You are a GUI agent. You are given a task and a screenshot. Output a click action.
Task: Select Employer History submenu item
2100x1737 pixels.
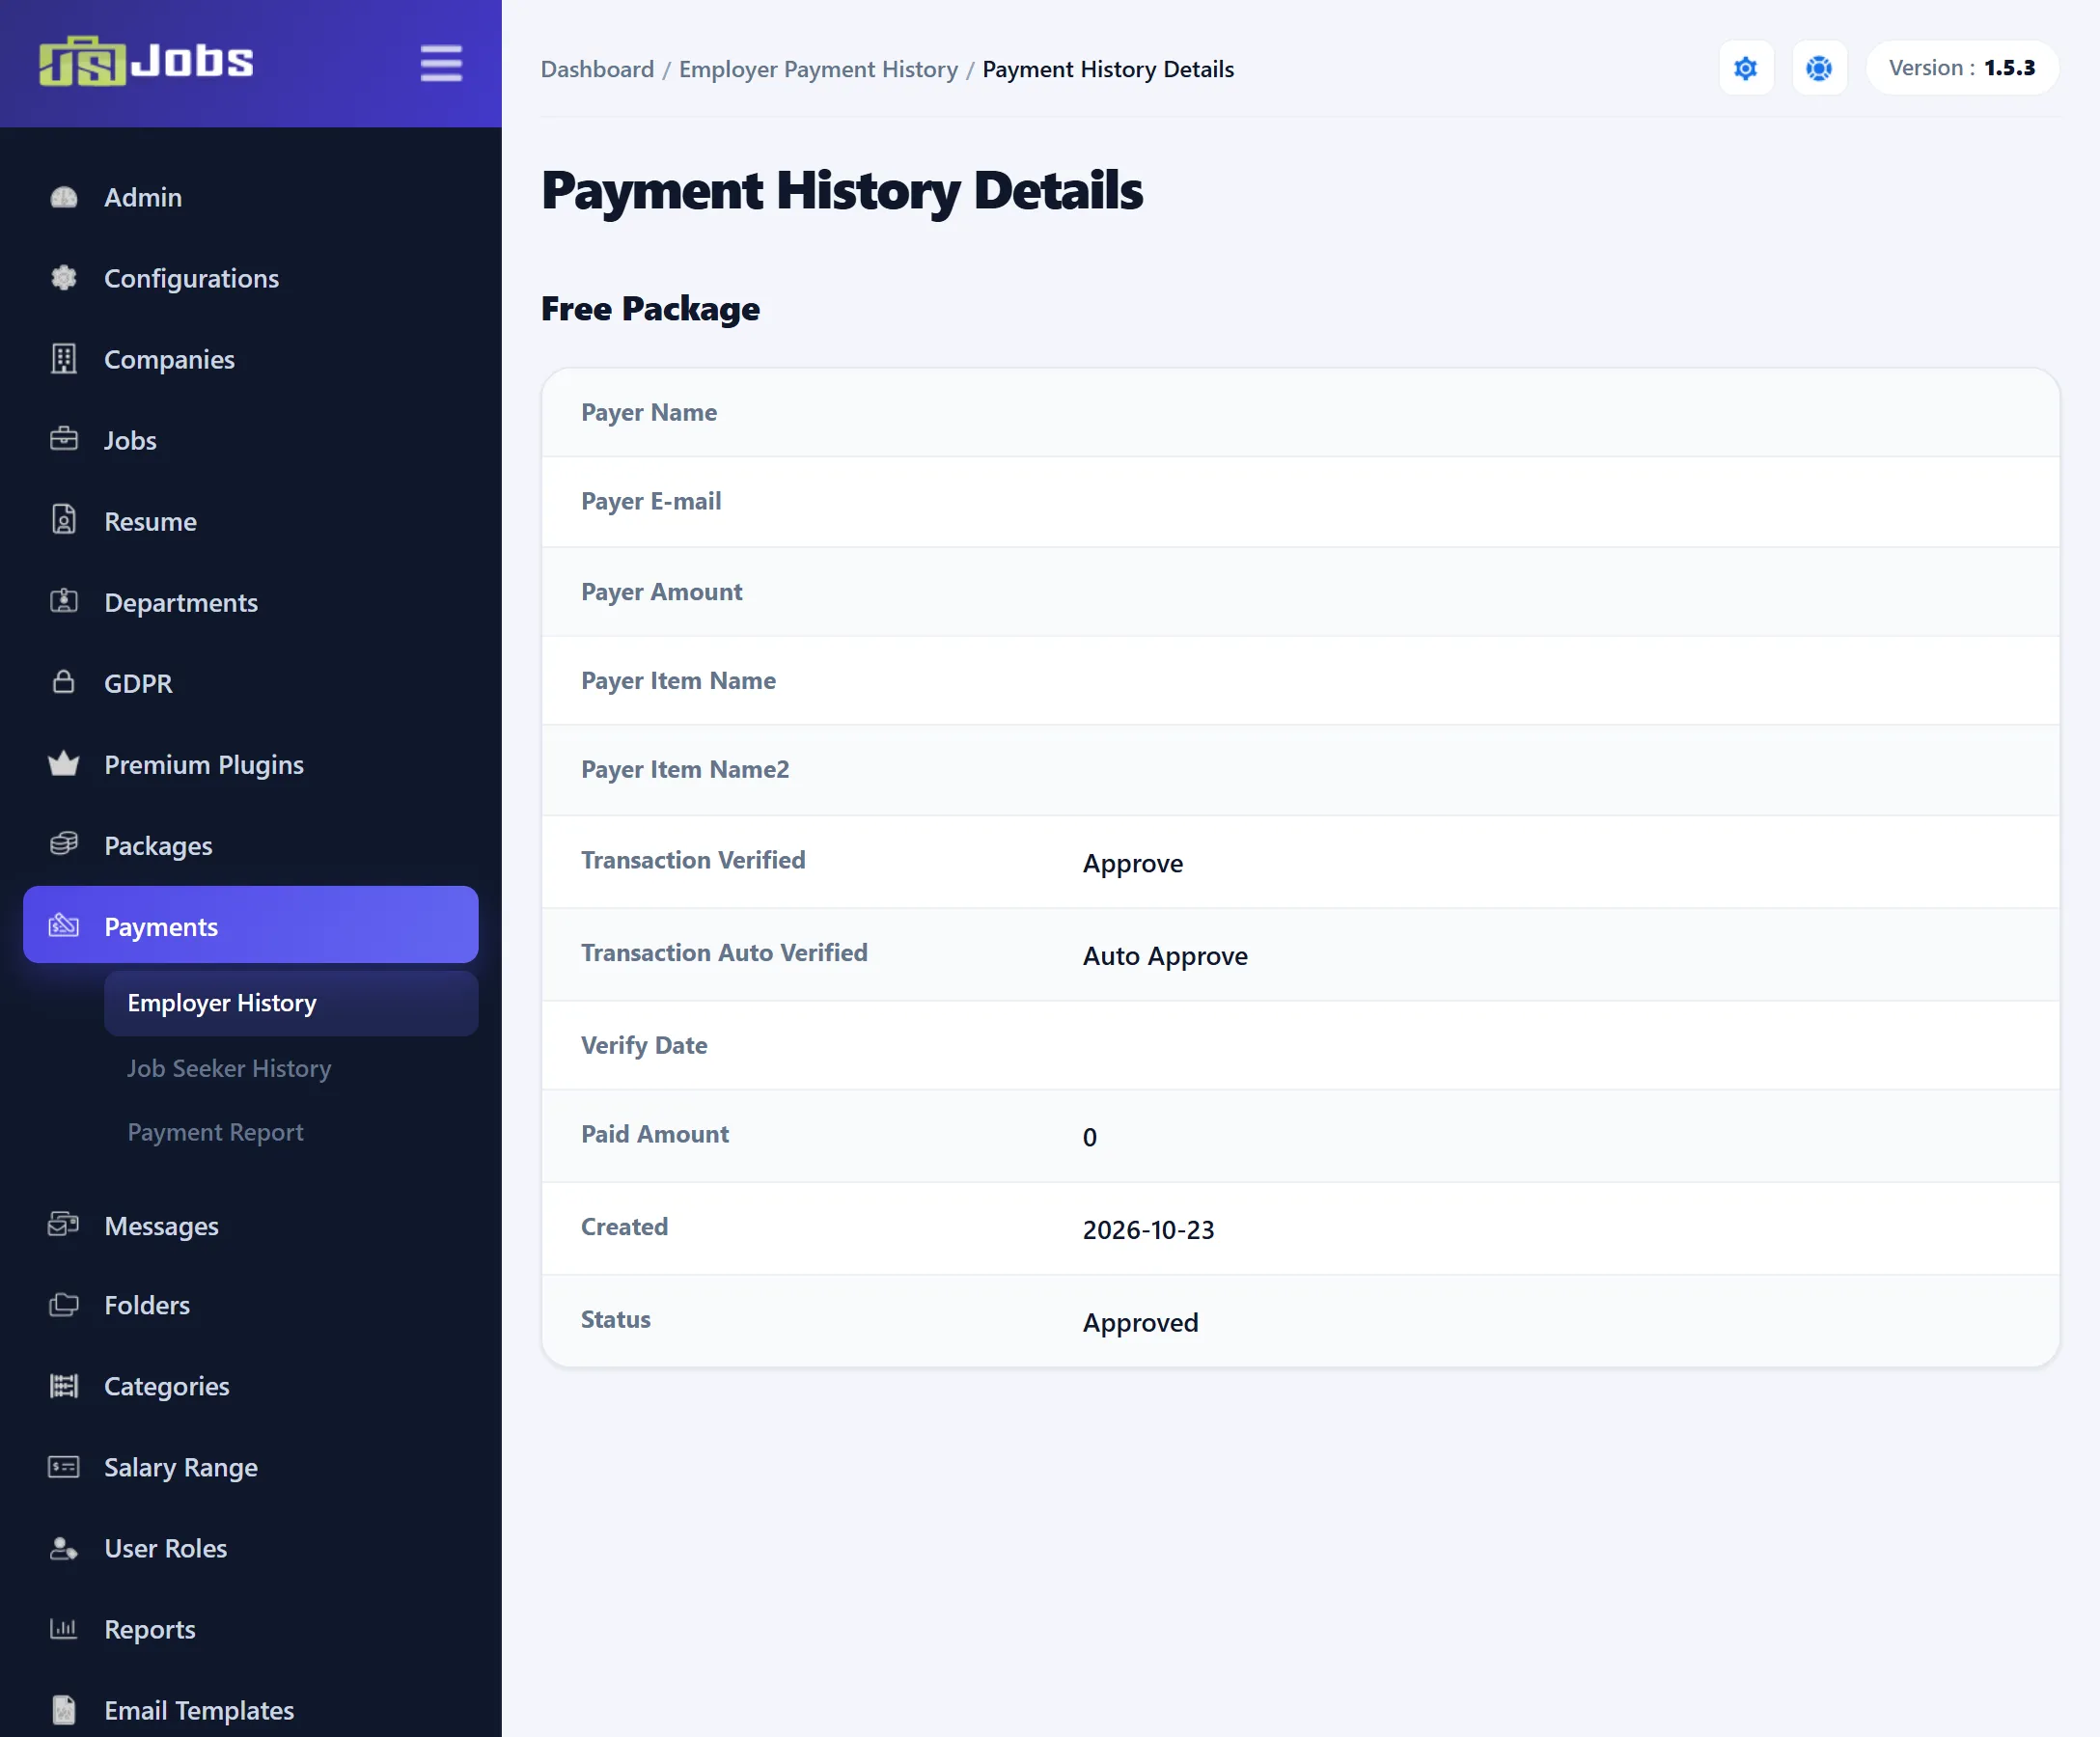pos(291,1003)
